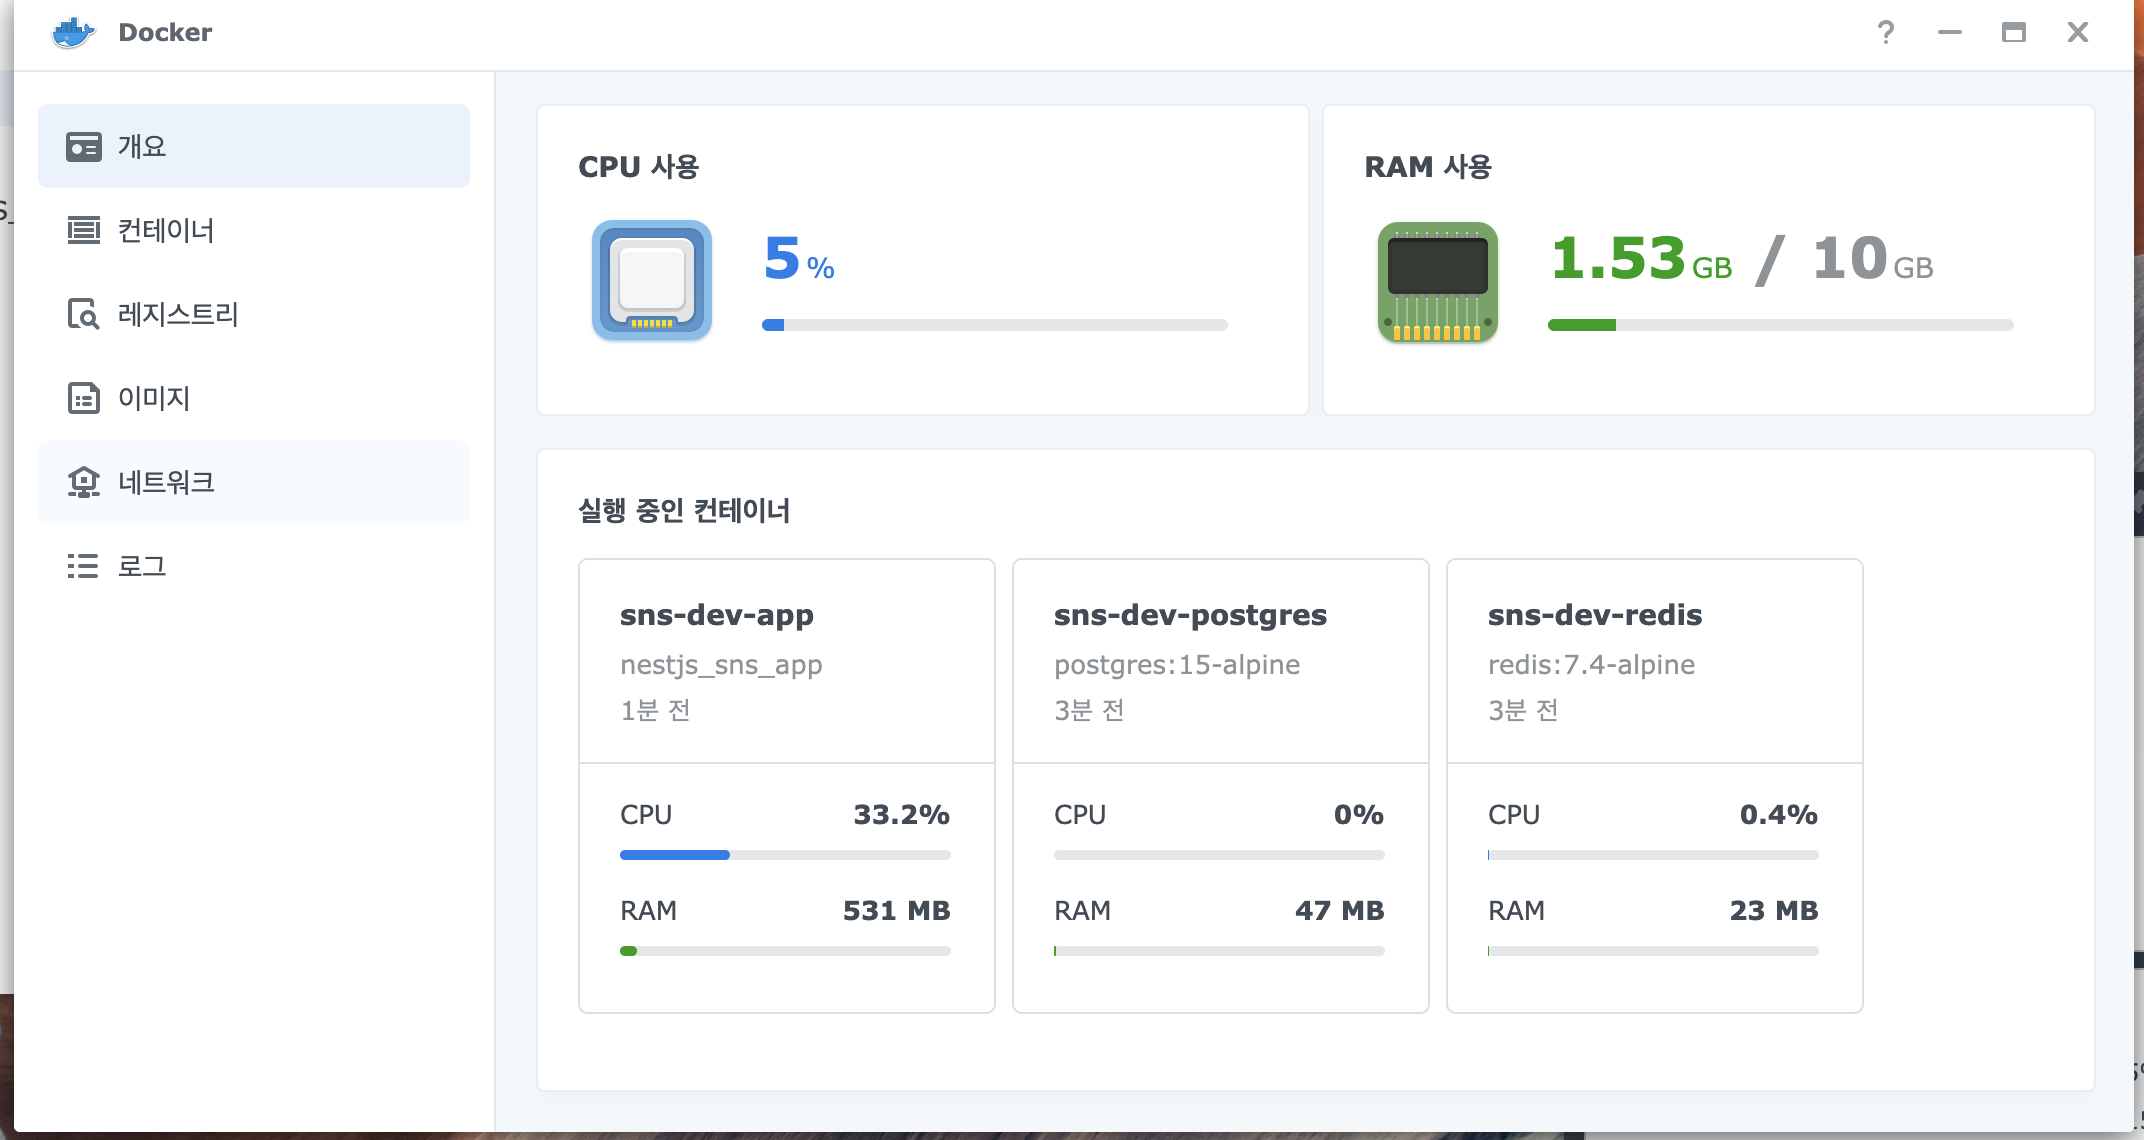Viewport: 2144px width, 1140px height.
Task: Click the green RAM module icon
Action: pos(1437,282)
